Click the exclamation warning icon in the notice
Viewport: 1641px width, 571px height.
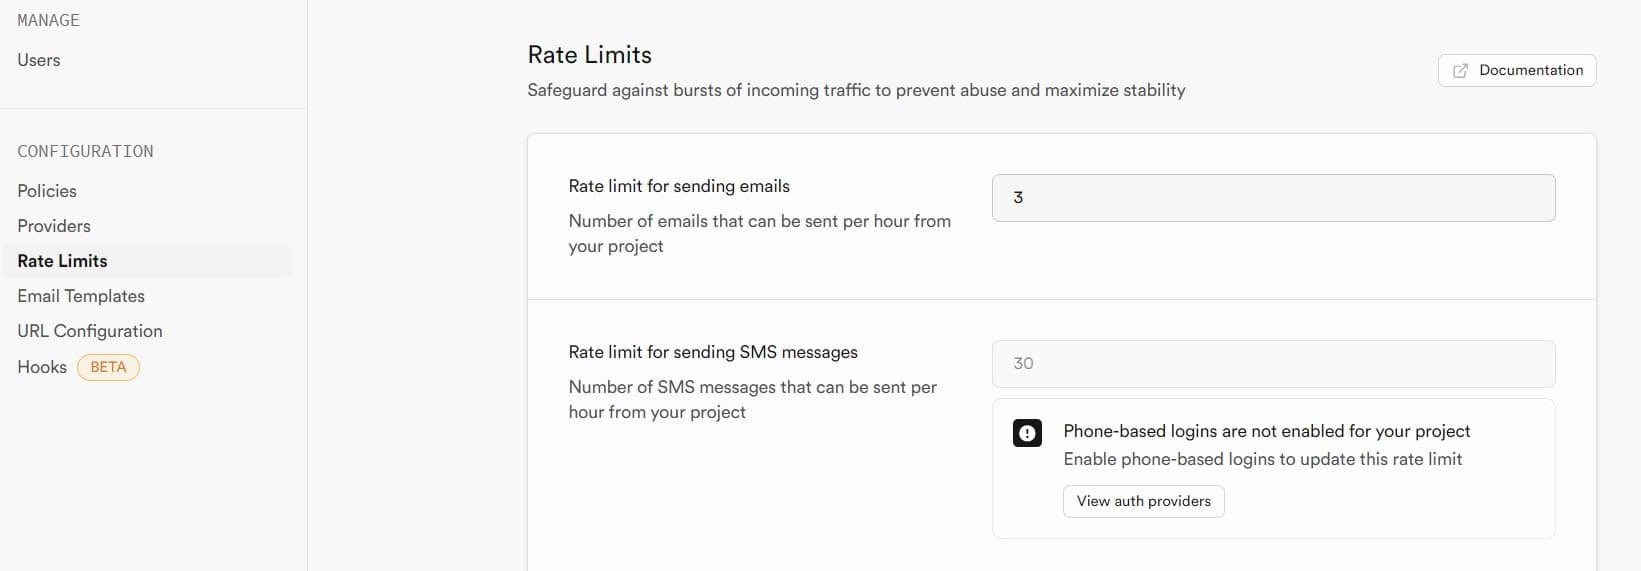pos(1027,433)
